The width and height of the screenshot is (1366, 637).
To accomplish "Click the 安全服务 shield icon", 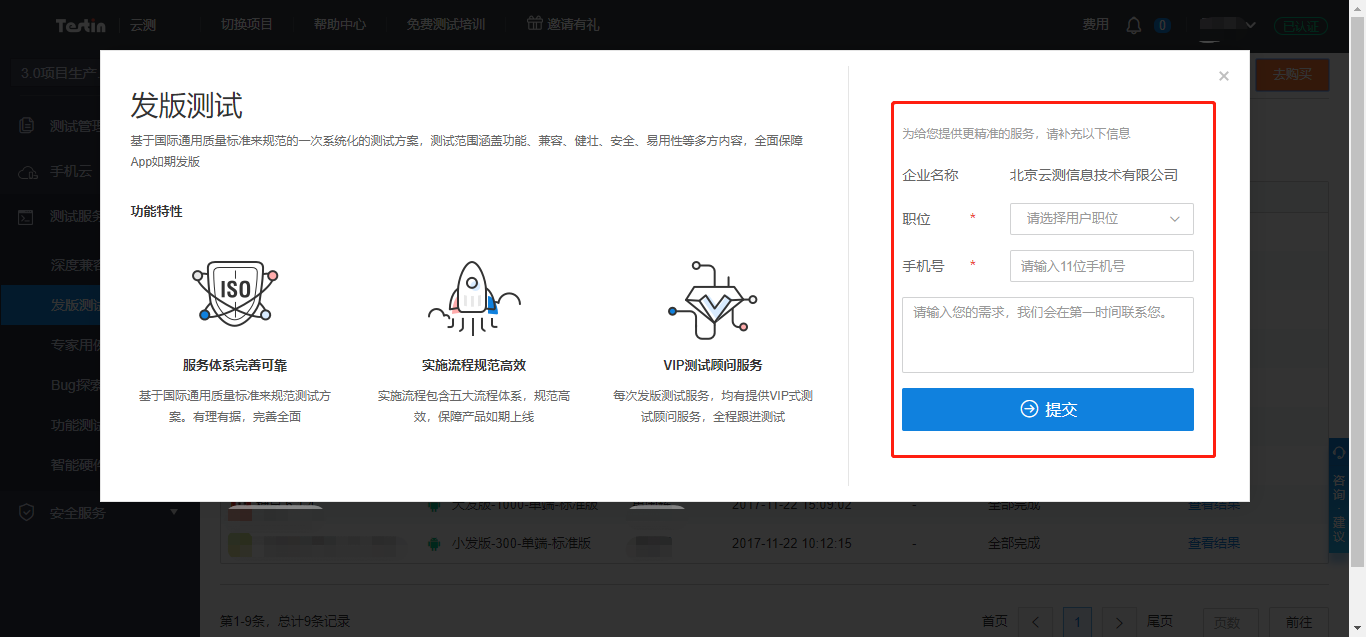I will [28, 513].
